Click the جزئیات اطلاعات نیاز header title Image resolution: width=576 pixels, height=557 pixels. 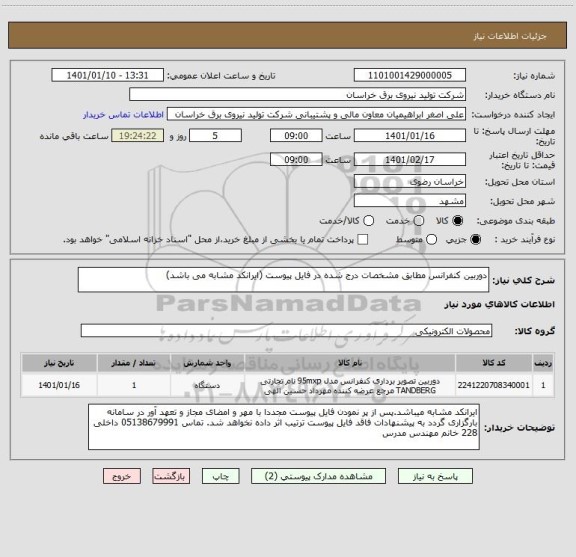coord(510,36)
